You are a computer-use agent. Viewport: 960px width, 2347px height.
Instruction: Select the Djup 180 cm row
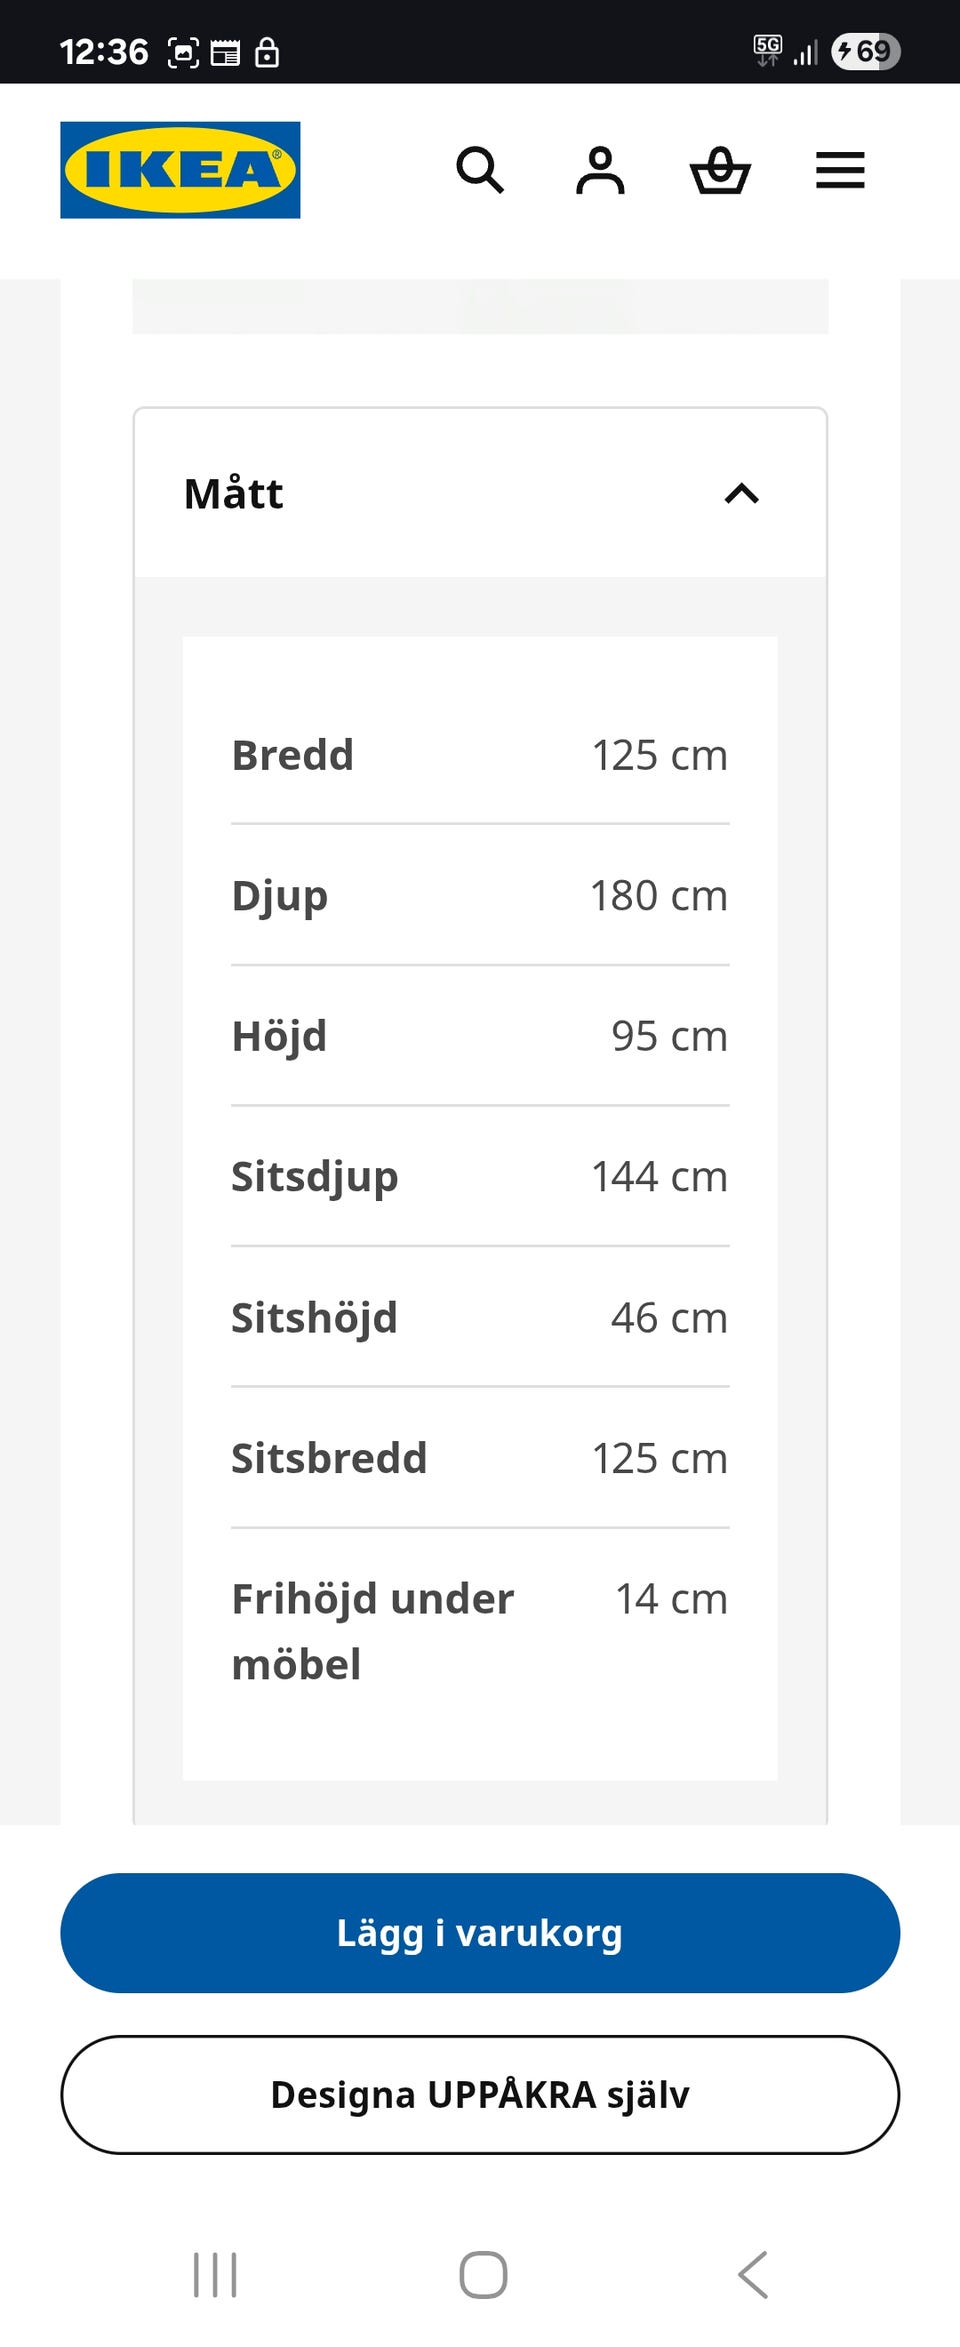pos(480,895)
